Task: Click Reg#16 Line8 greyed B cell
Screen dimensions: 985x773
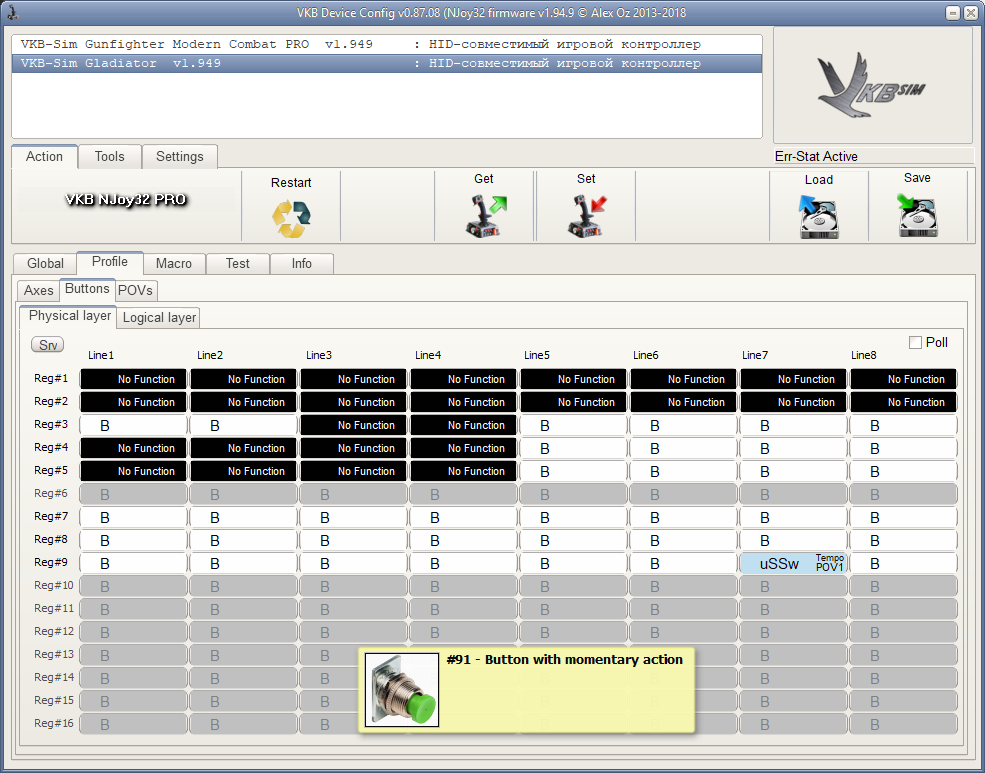Action: pos(903,724)
